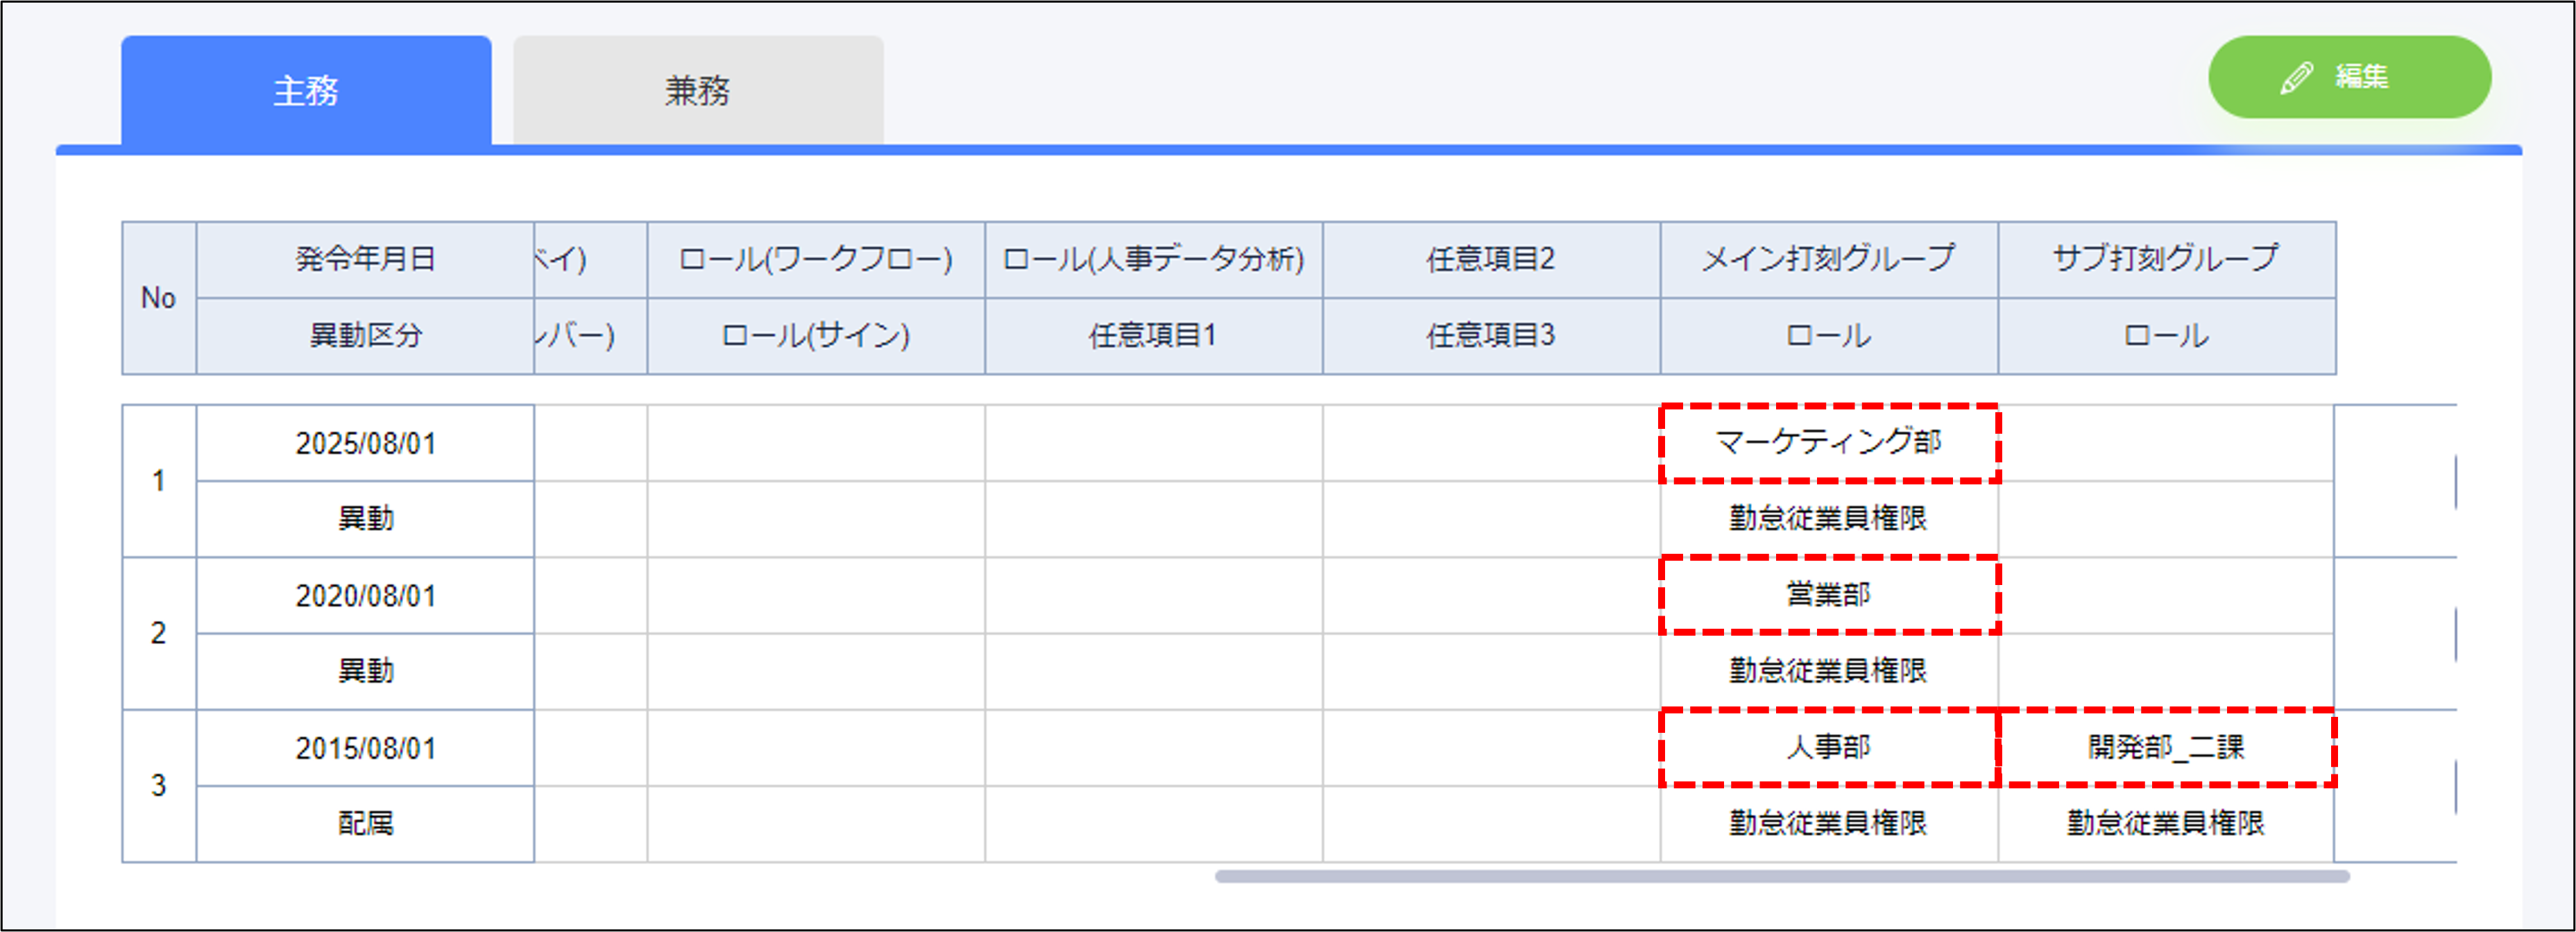Click the green 編集 button
Image resolution: width=2576 pixels, height=932 pixels.
tap(2348, 77)
